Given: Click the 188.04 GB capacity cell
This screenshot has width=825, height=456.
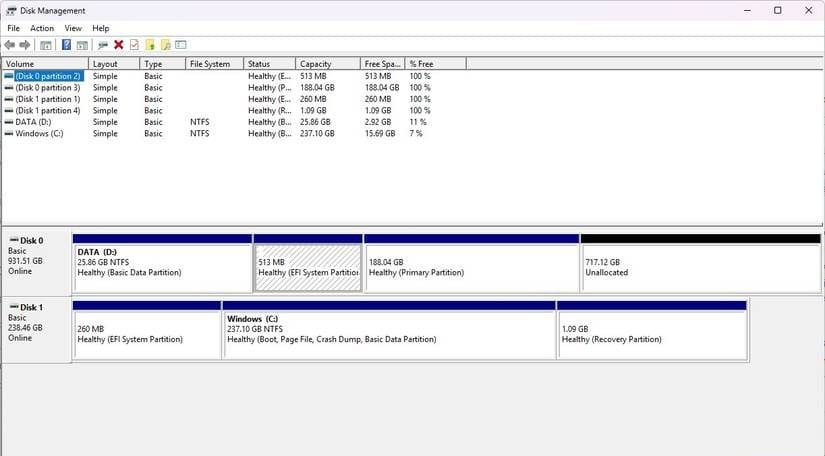Looking at the screenshot, I should coord(317,88).
